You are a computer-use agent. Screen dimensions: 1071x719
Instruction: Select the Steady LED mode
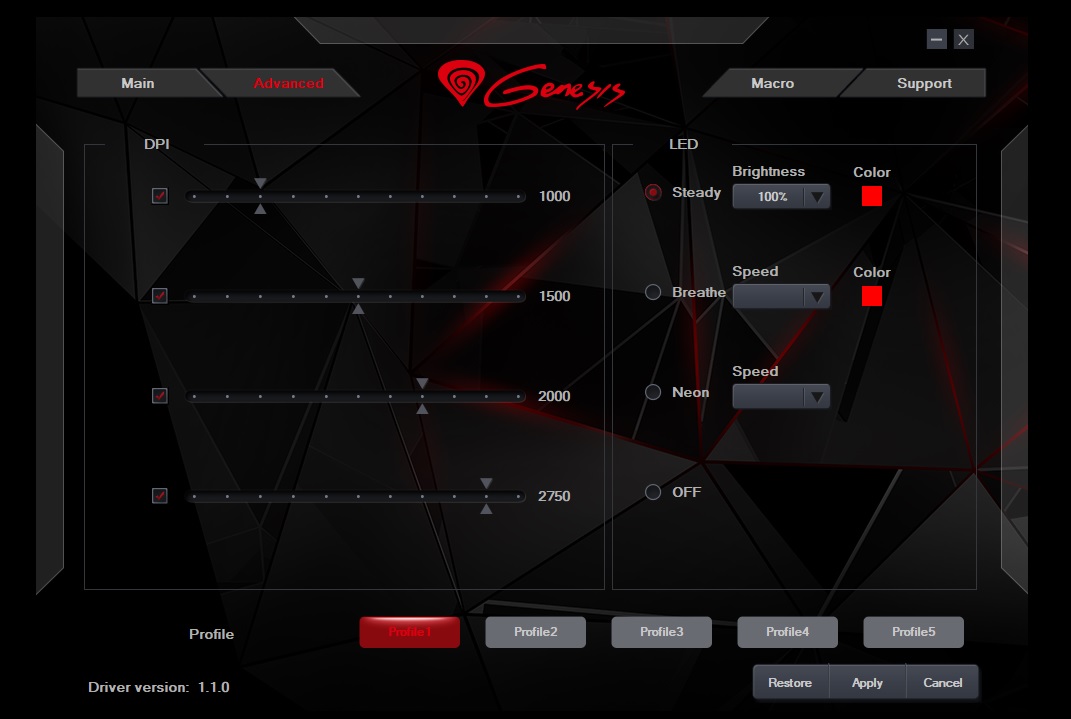pos(653,193)
